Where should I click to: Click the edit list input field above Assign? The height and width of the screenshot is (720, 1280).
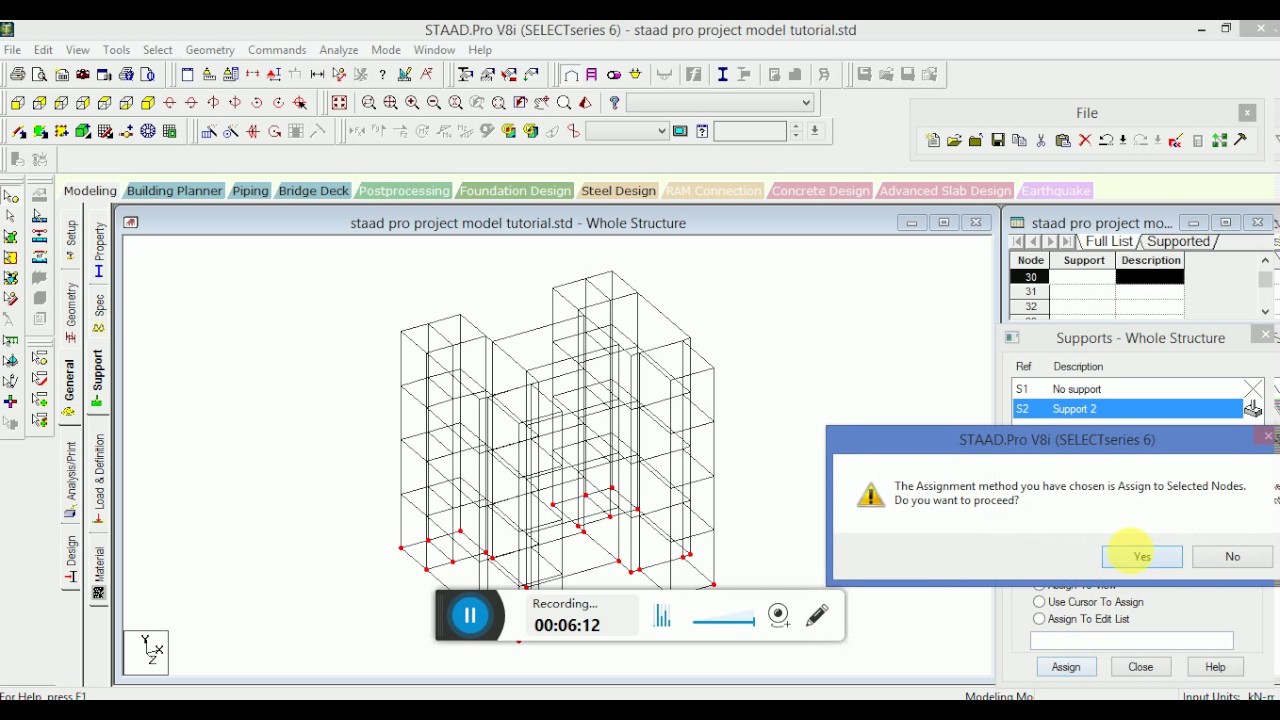[1131, 641]
